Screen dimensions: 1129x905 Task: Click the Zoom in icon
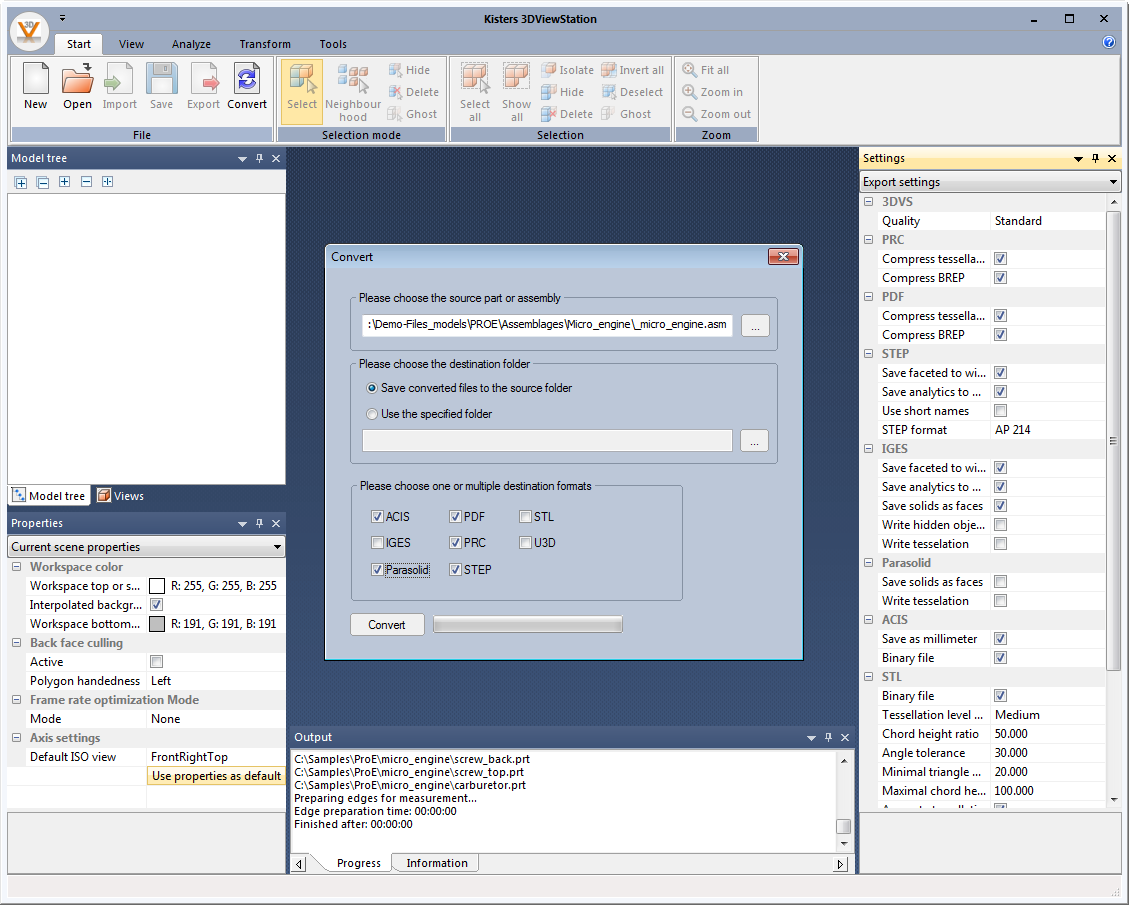[712, 92]
